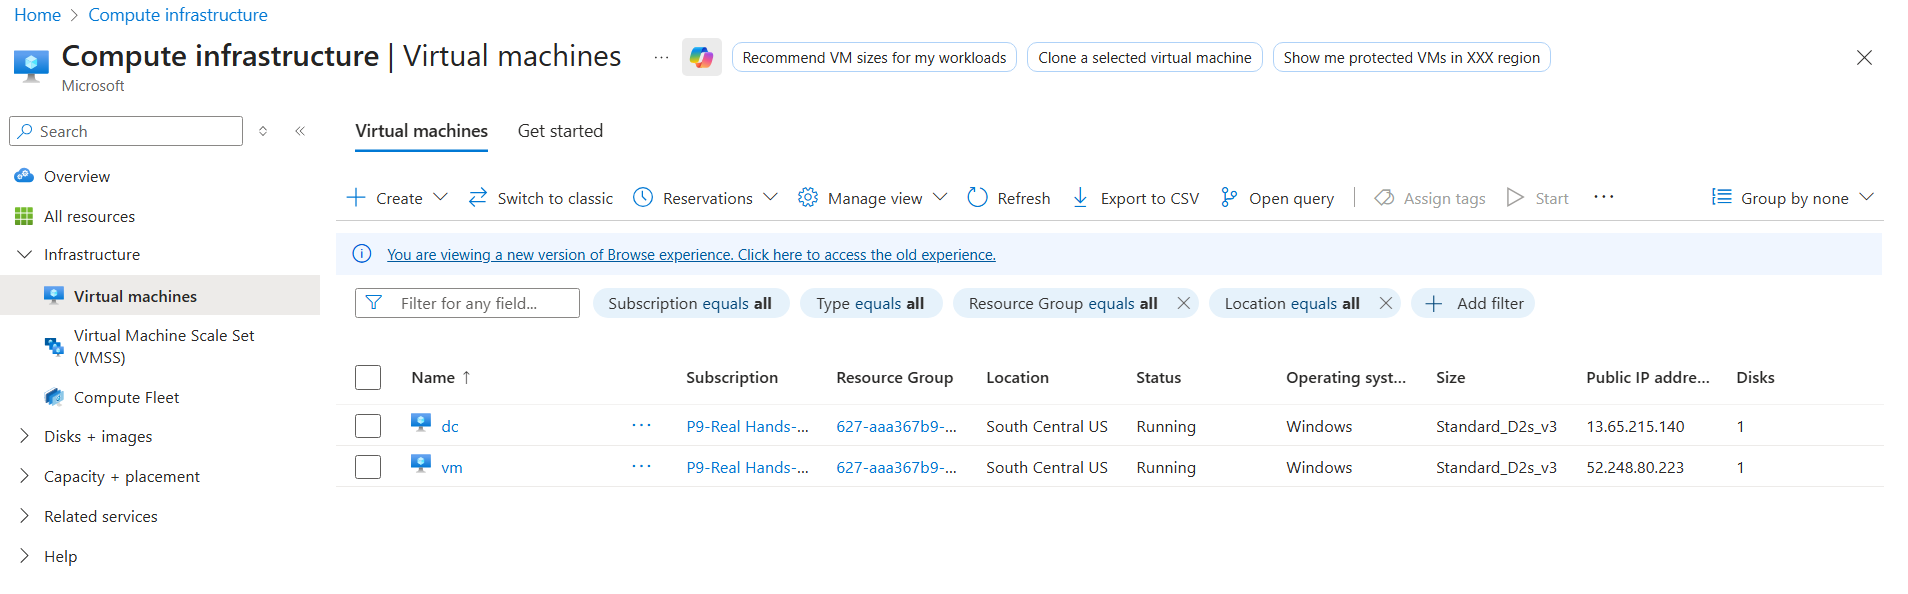The height and width of the screenshot is (594, 1908).
Task: Click the sidebar Search field
Action: click(126, 131)
